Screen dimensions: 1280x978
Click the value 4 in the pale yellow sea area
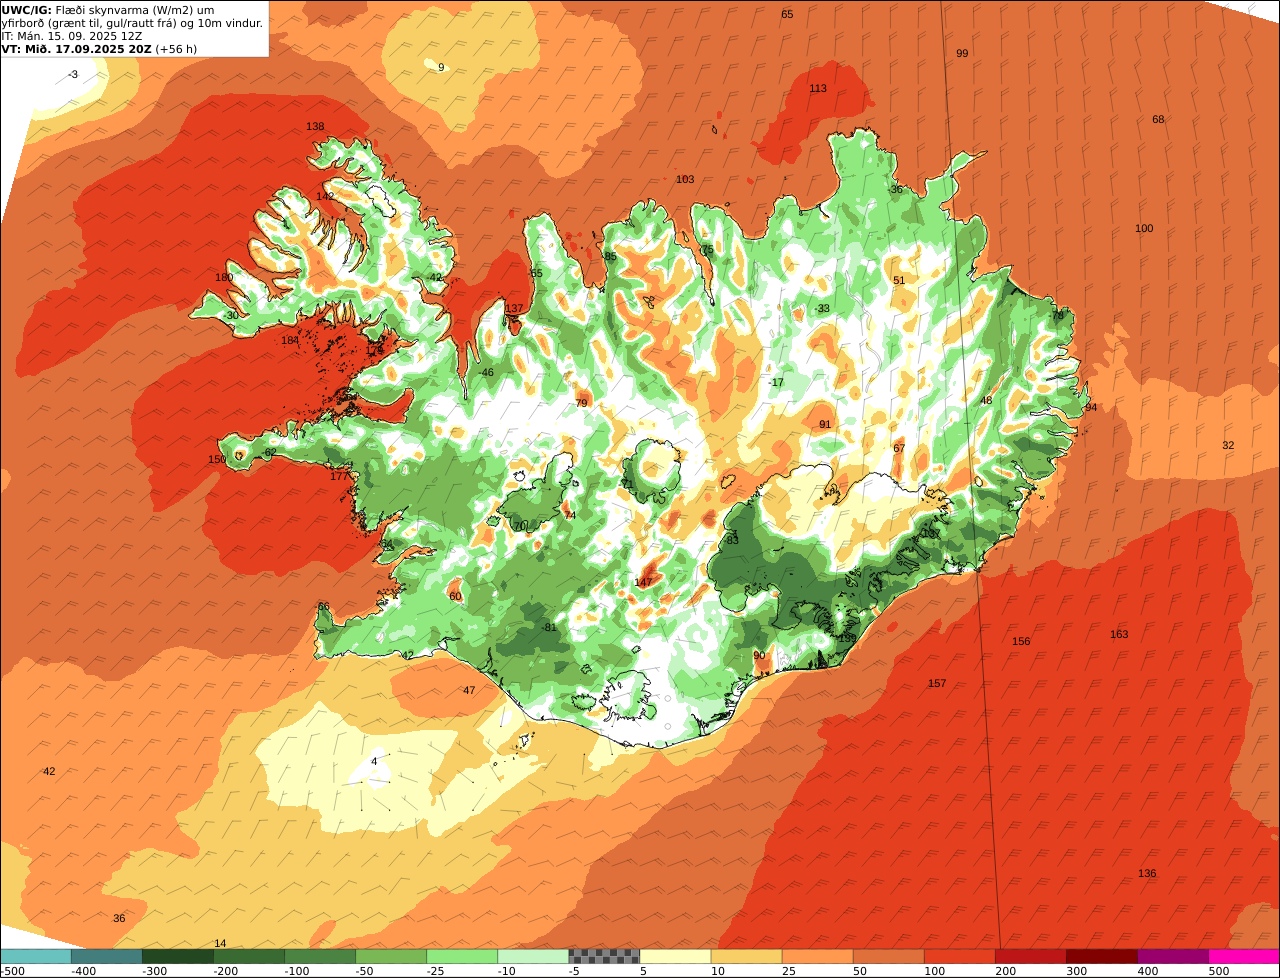[x=374, y=761]
